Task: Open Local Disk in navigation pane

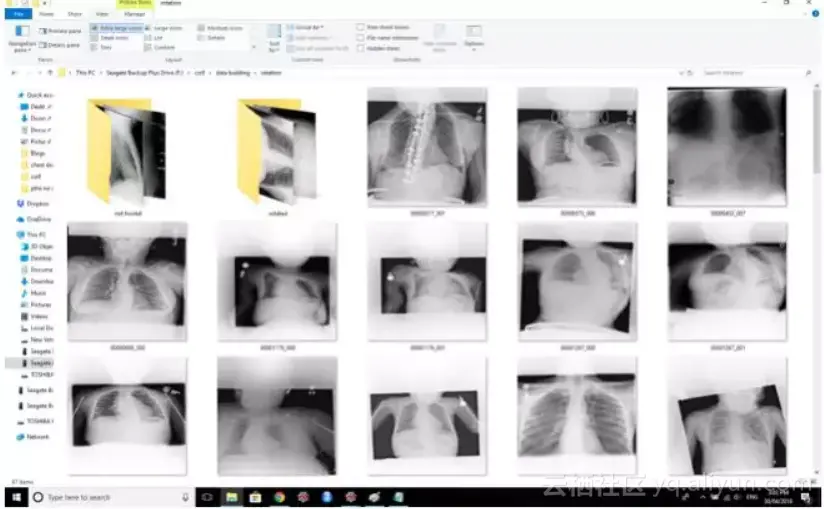Action: point(36,328)
